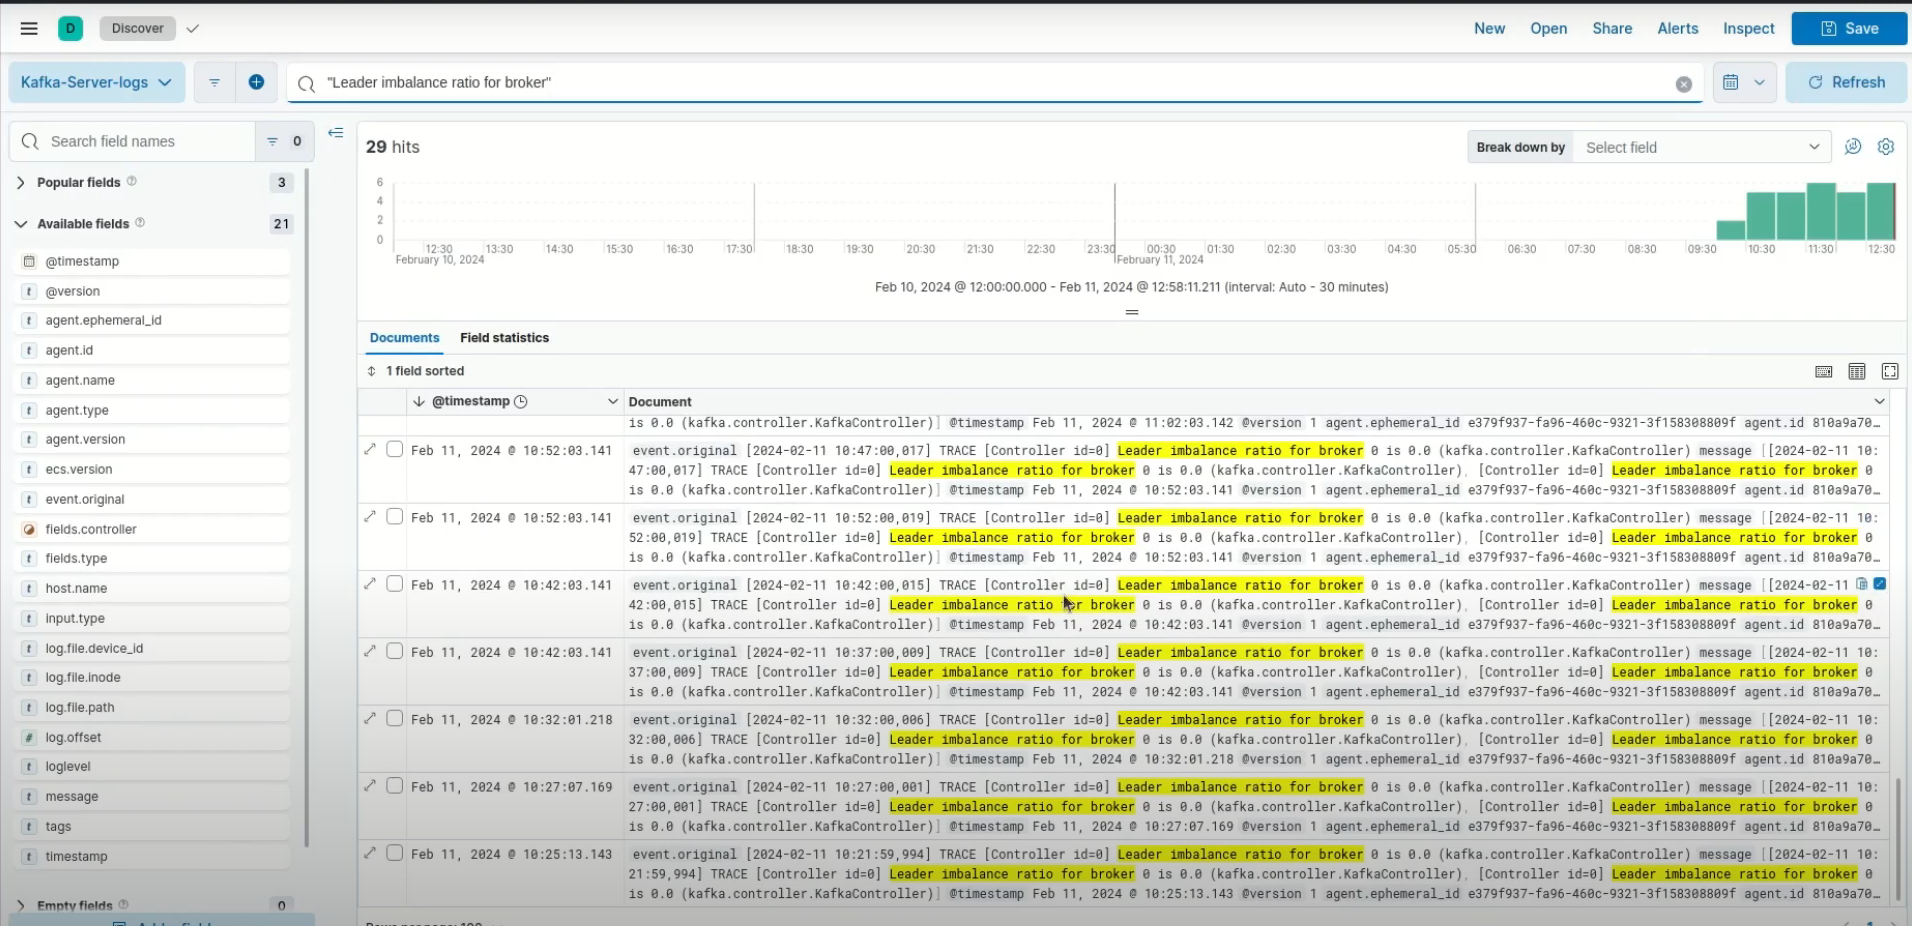The width and height of the screenshot is (1912, 926).
Task: Select checkbox for 10:25:13.143 row
Action: pos(395,853)
